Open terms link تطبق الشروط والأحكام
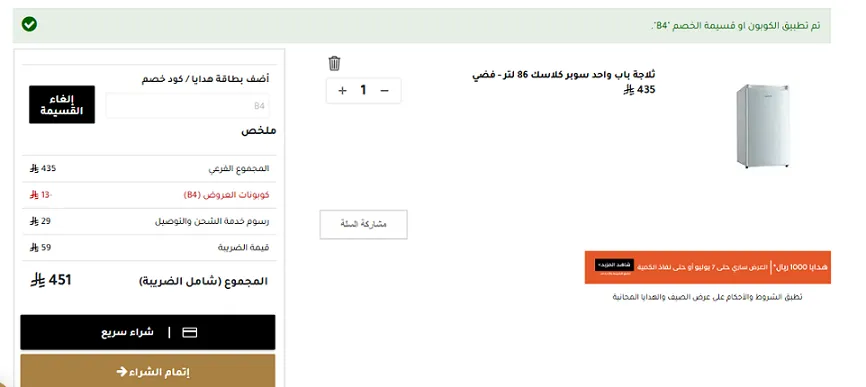The height and width of the screenshot is (387, 866). pos(707,297)
